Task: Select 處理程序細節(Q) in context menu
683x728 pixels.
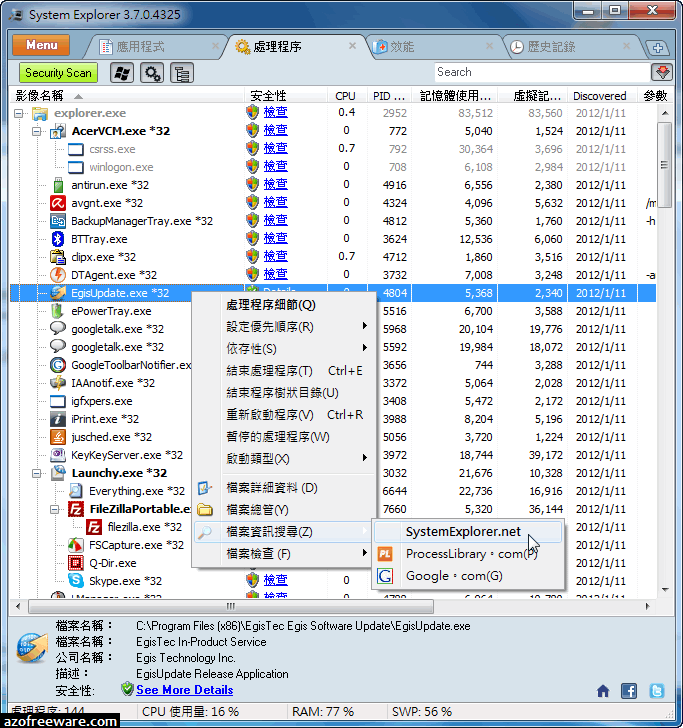Action: coord(283,305)
